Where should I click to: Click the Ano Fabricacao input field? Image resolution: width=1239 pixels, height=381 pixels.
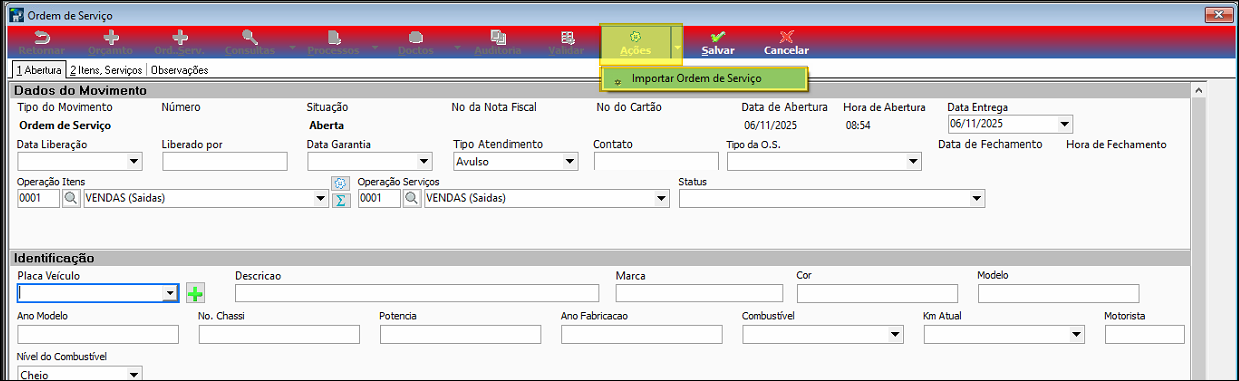point(641,334)
